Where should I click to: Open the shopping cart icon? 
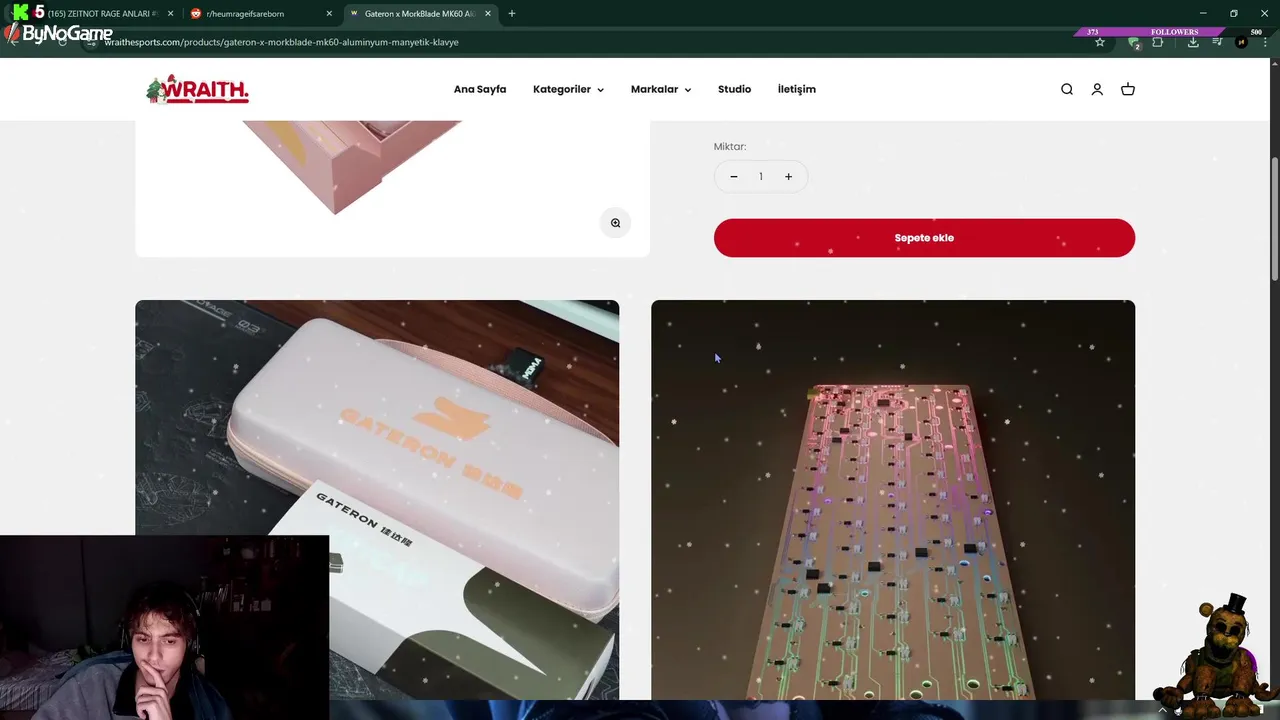coord(1128,89)
